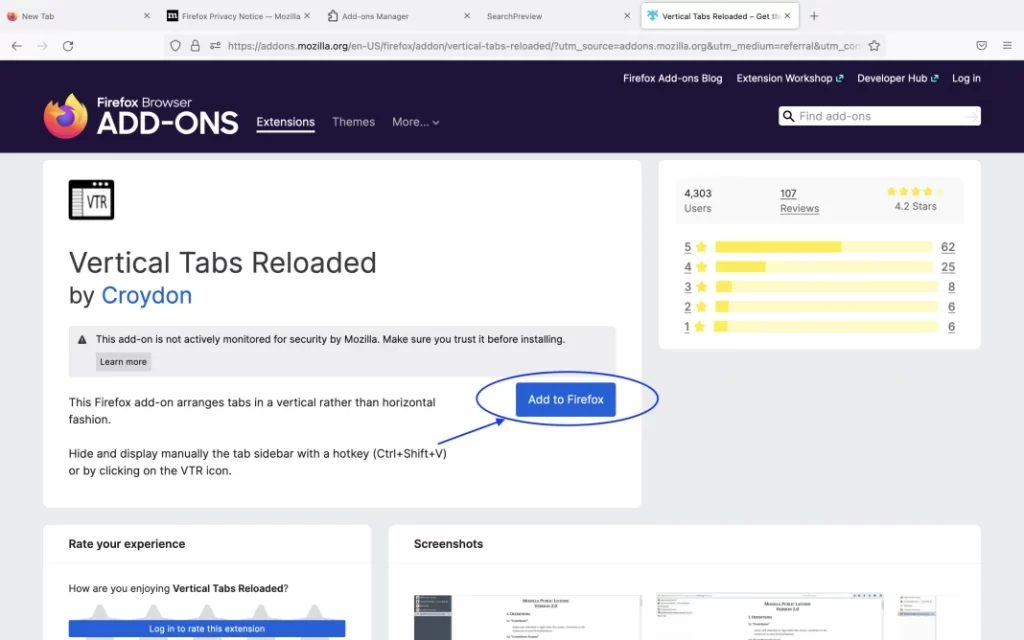This screenshot has width=1024, height=640.
Task: Close the Firefox Privacy Notice tab
Action: pos(307,16)
